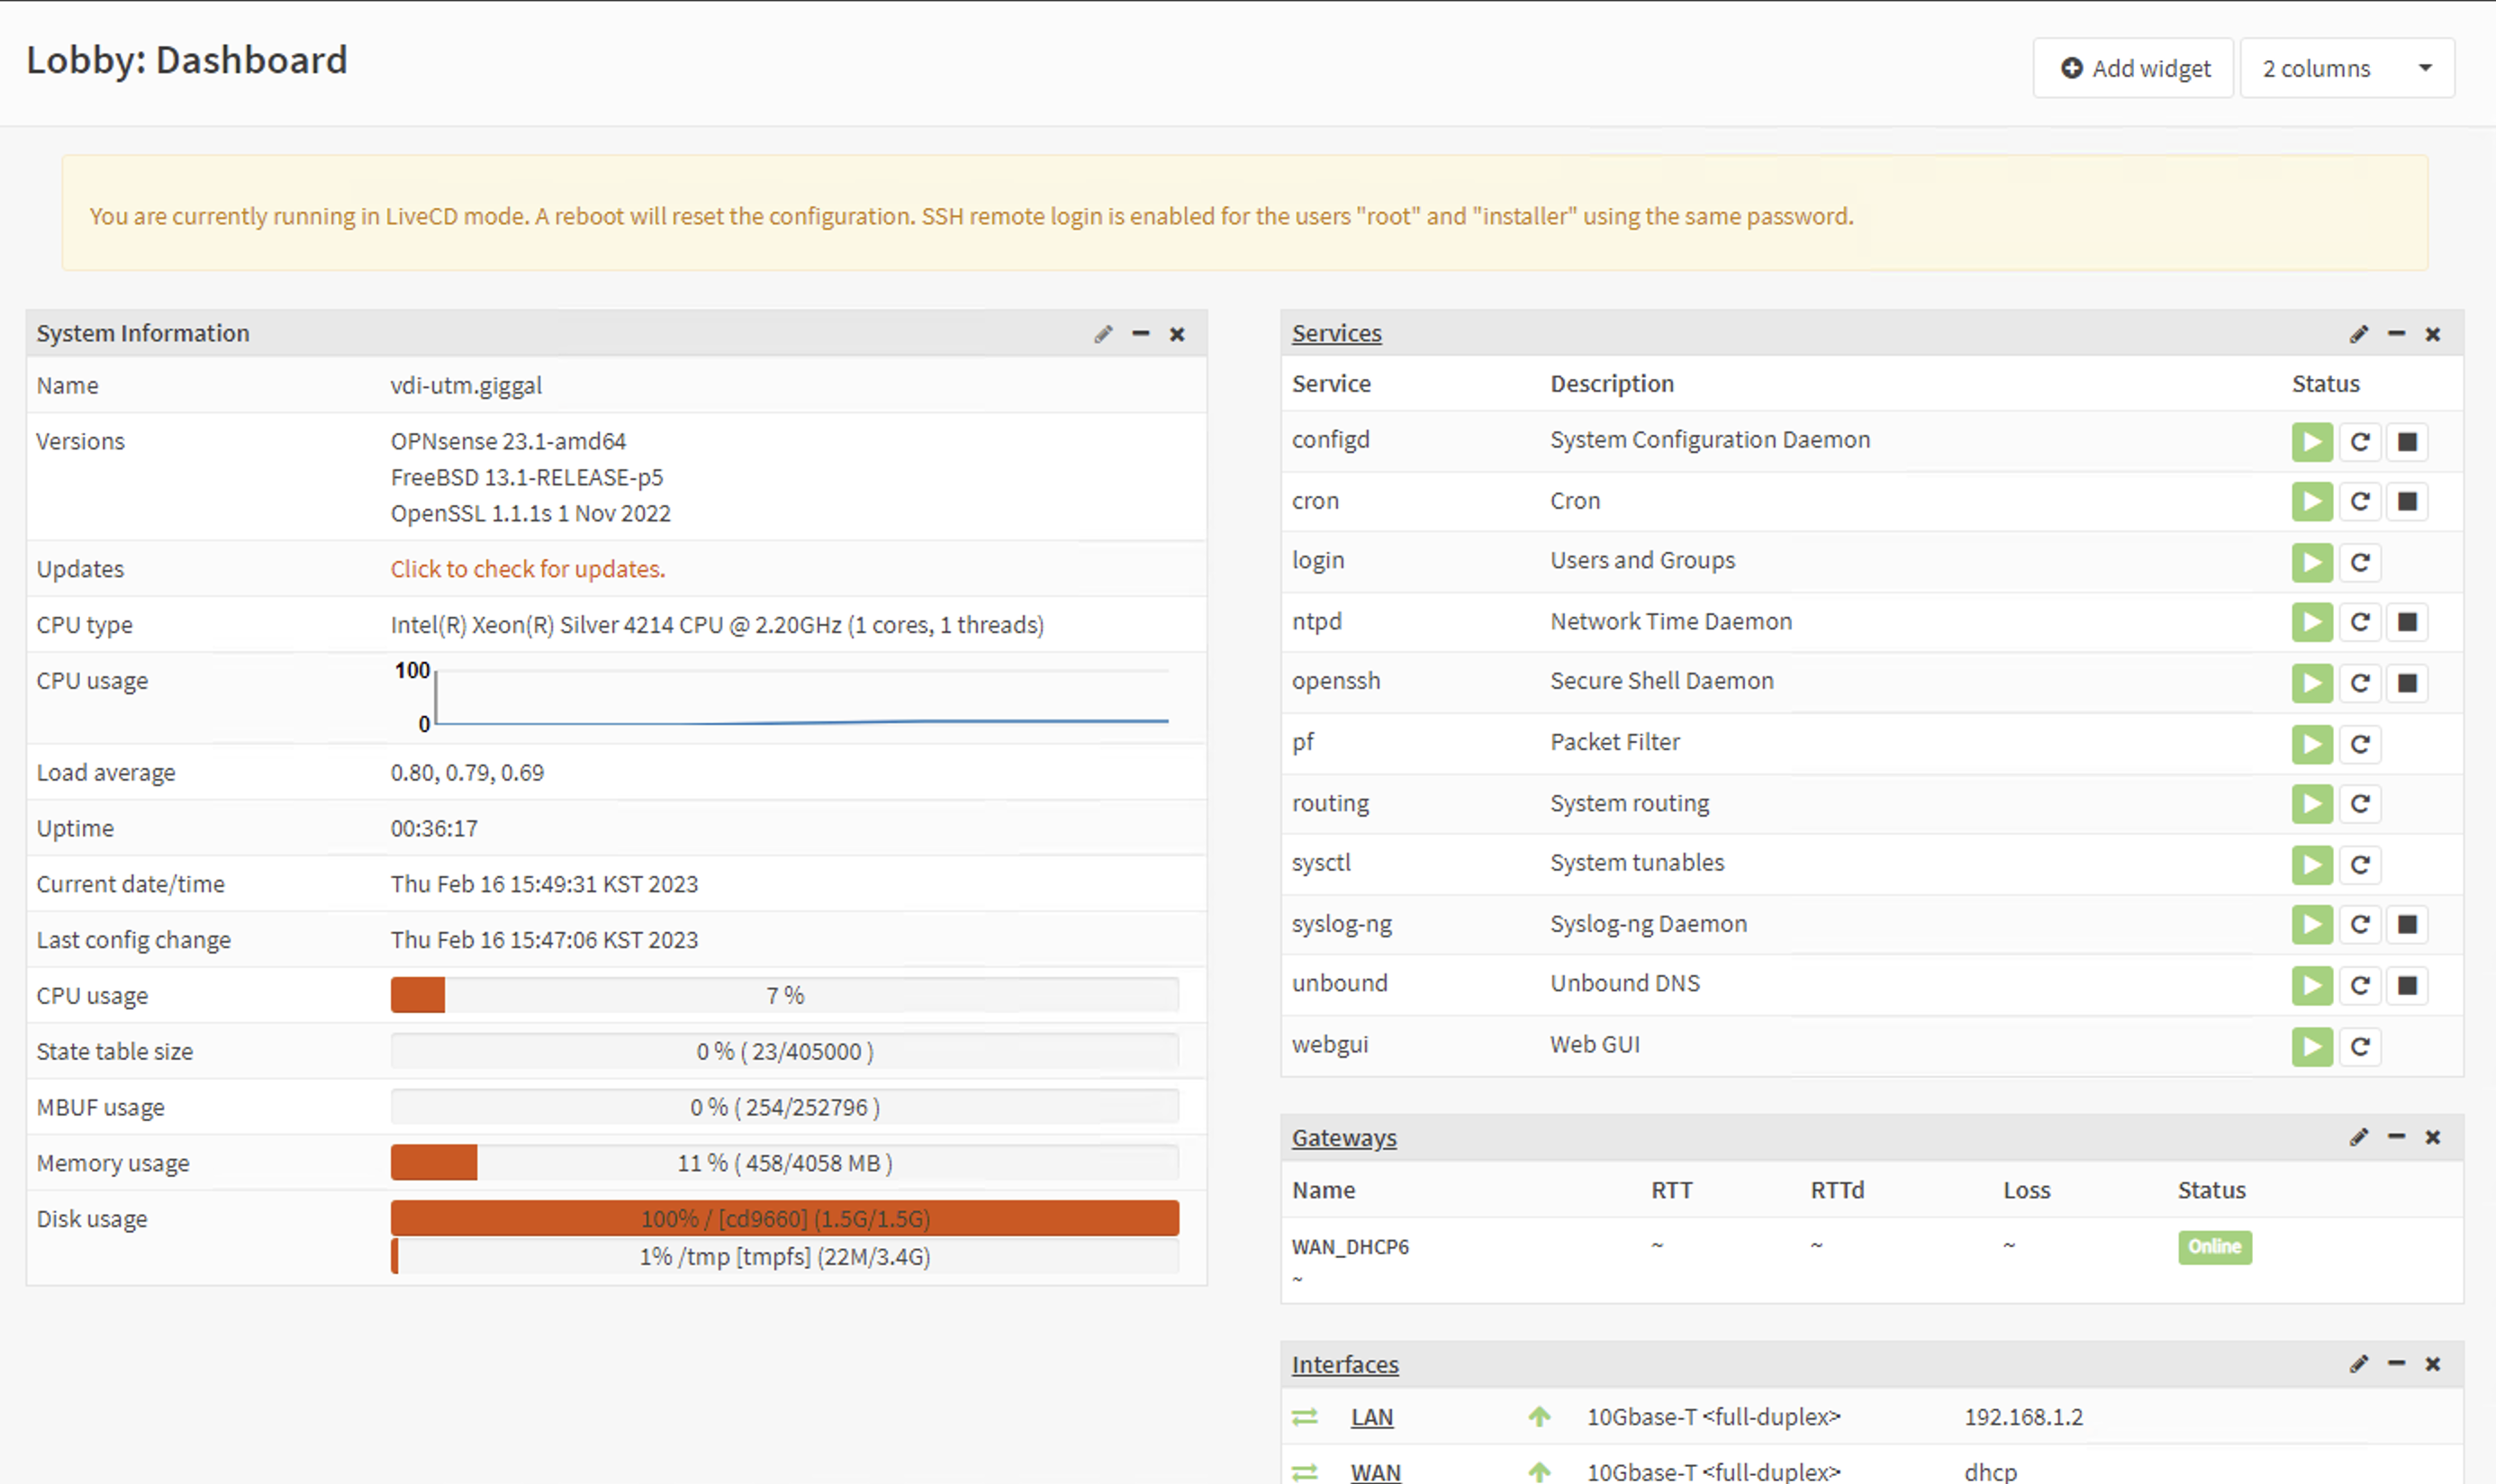Click the Disk usage progress bar
The height and width of the screenshot is (1484, 2496).
click(x=784, y=1219)
